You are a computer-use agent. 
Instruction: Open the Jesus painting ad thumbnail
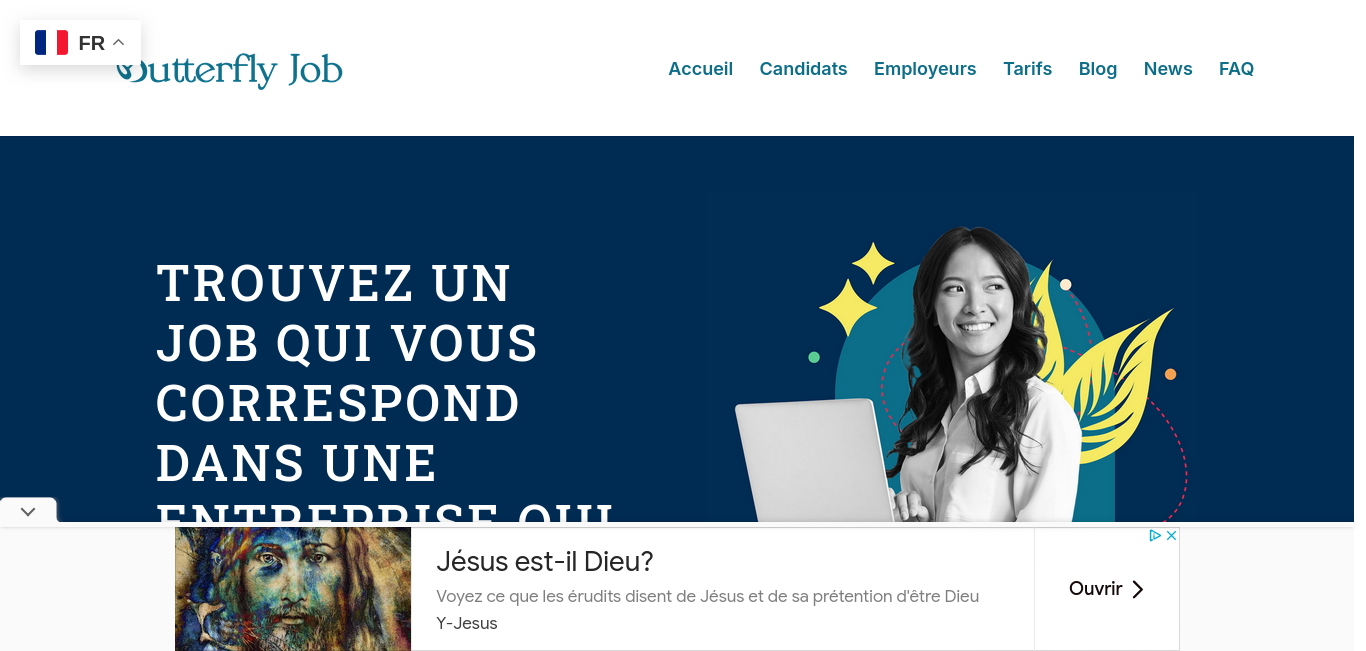[x=293, y=589]
